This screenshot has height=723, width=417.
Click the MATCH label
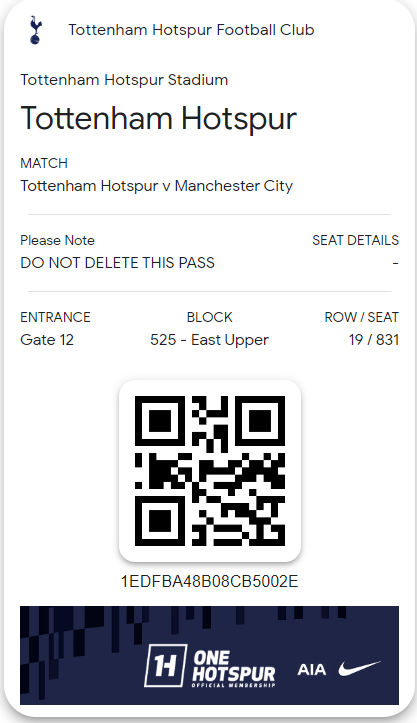coord(44,163)
